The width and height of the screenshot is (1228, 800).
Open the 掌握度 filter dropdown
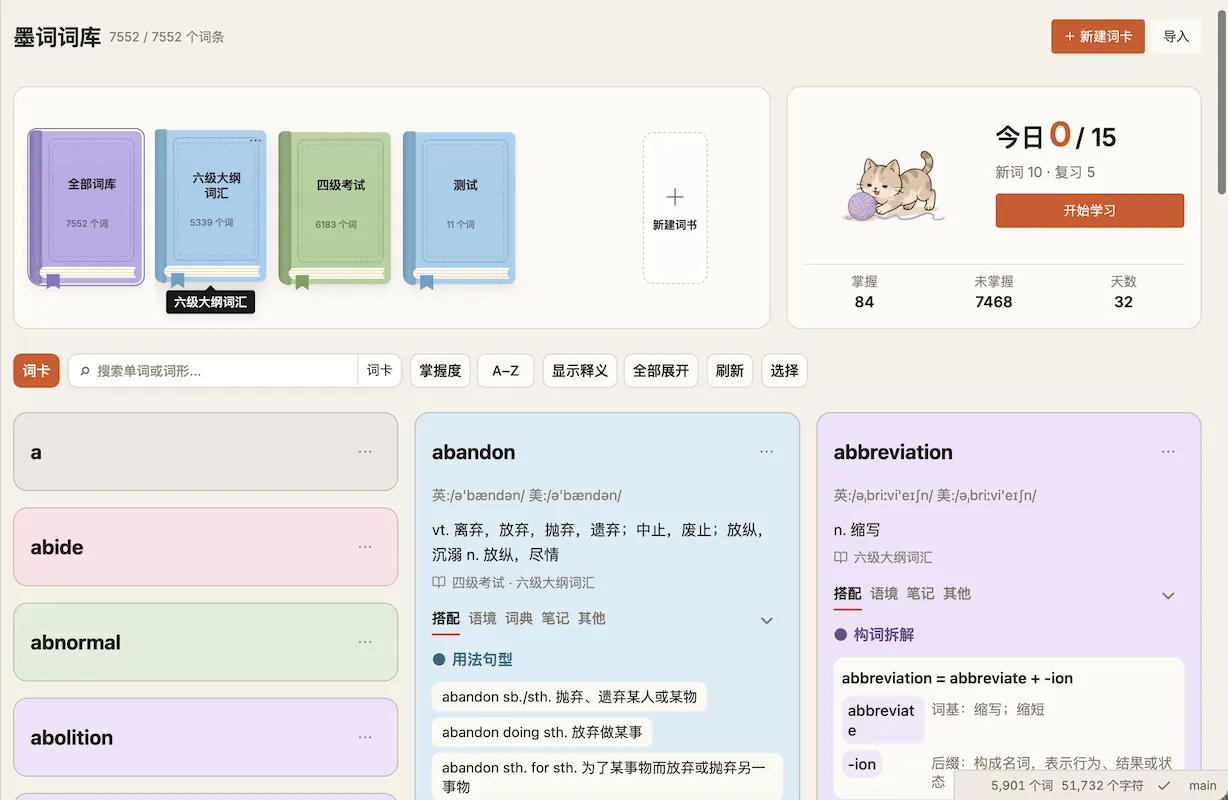[x=440, y=370]
